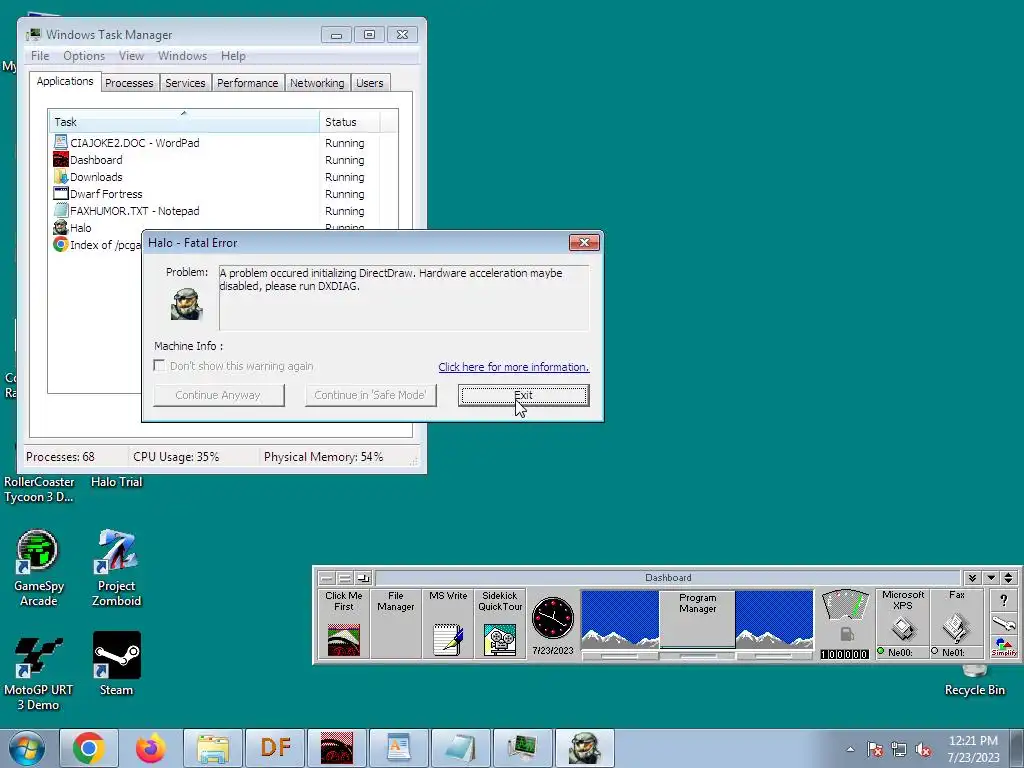Open Options menu in Task Manager
The height and width of the screenshot is (768, 1024).
click(84, 56)
